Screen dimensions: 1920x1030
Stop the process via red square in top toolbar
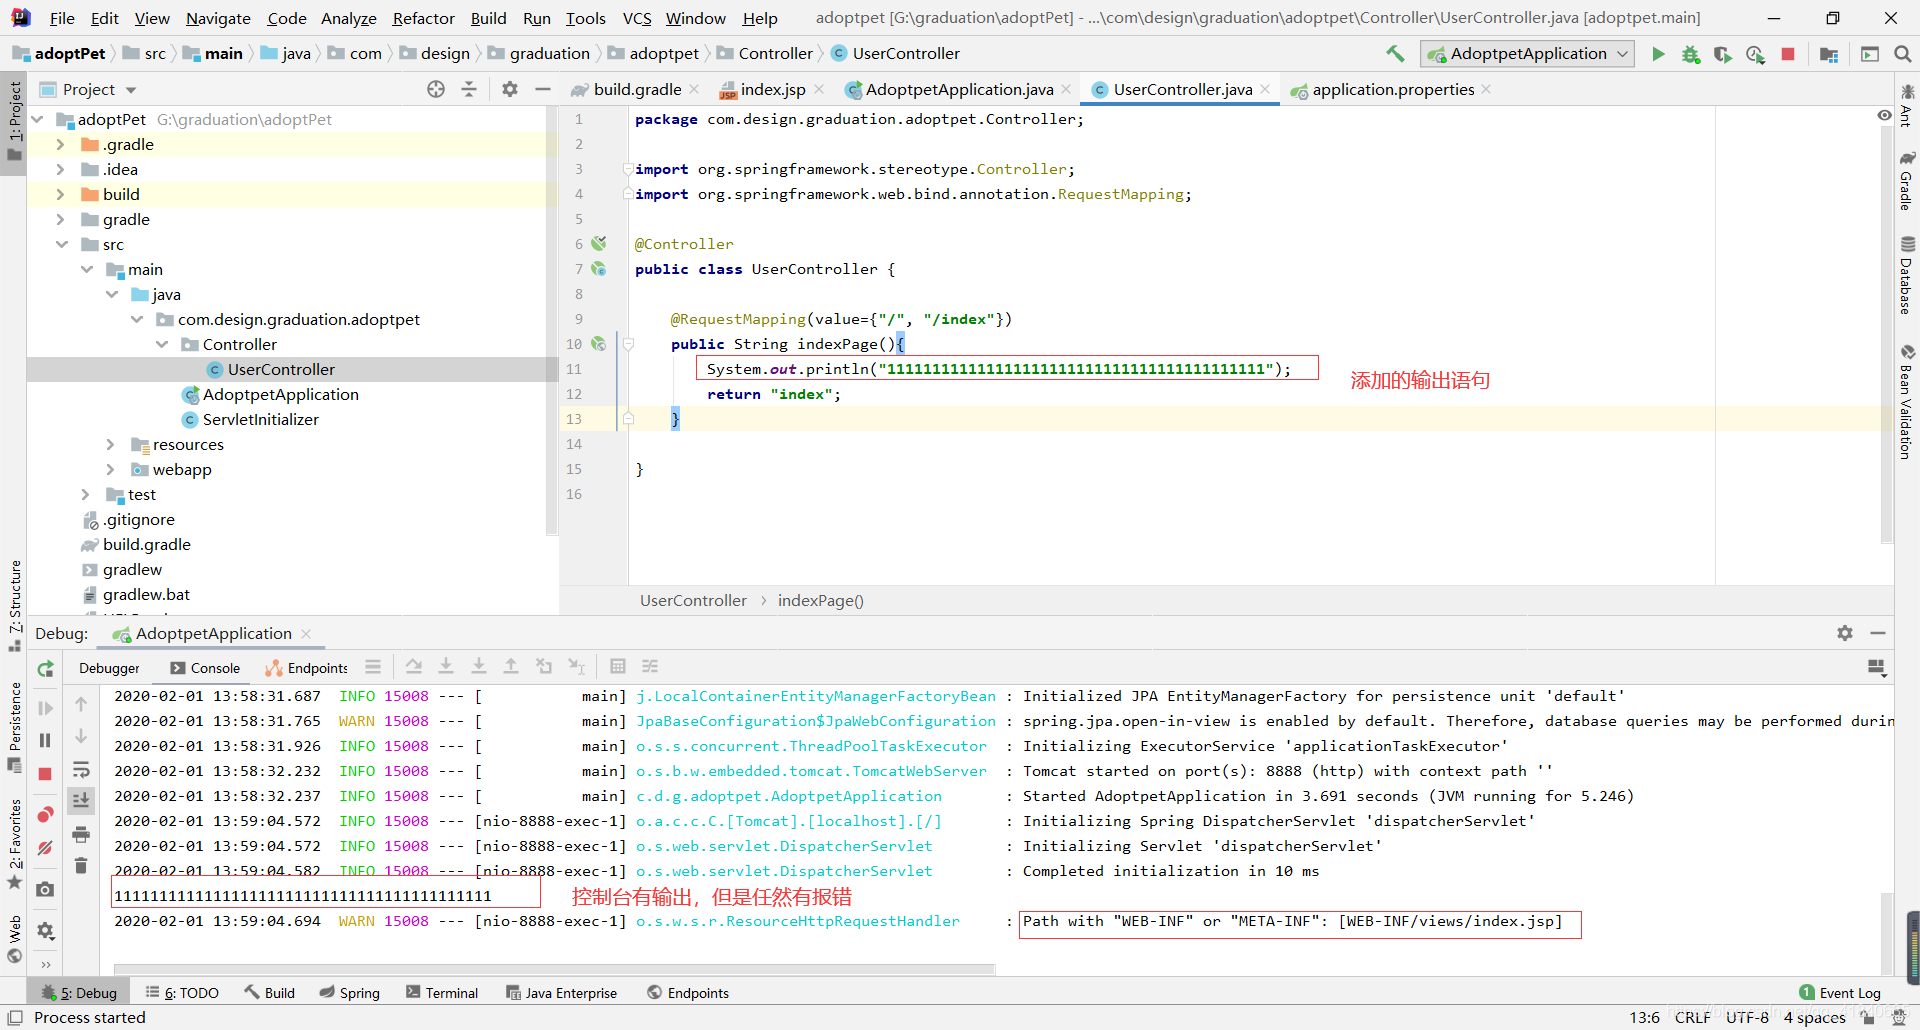(x=1788, y=54)
